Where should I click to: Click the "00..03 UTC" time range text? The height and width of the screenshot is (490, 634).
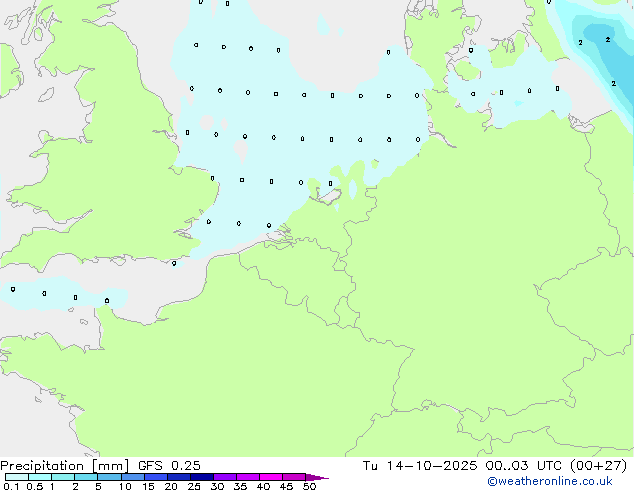[524, 466]
